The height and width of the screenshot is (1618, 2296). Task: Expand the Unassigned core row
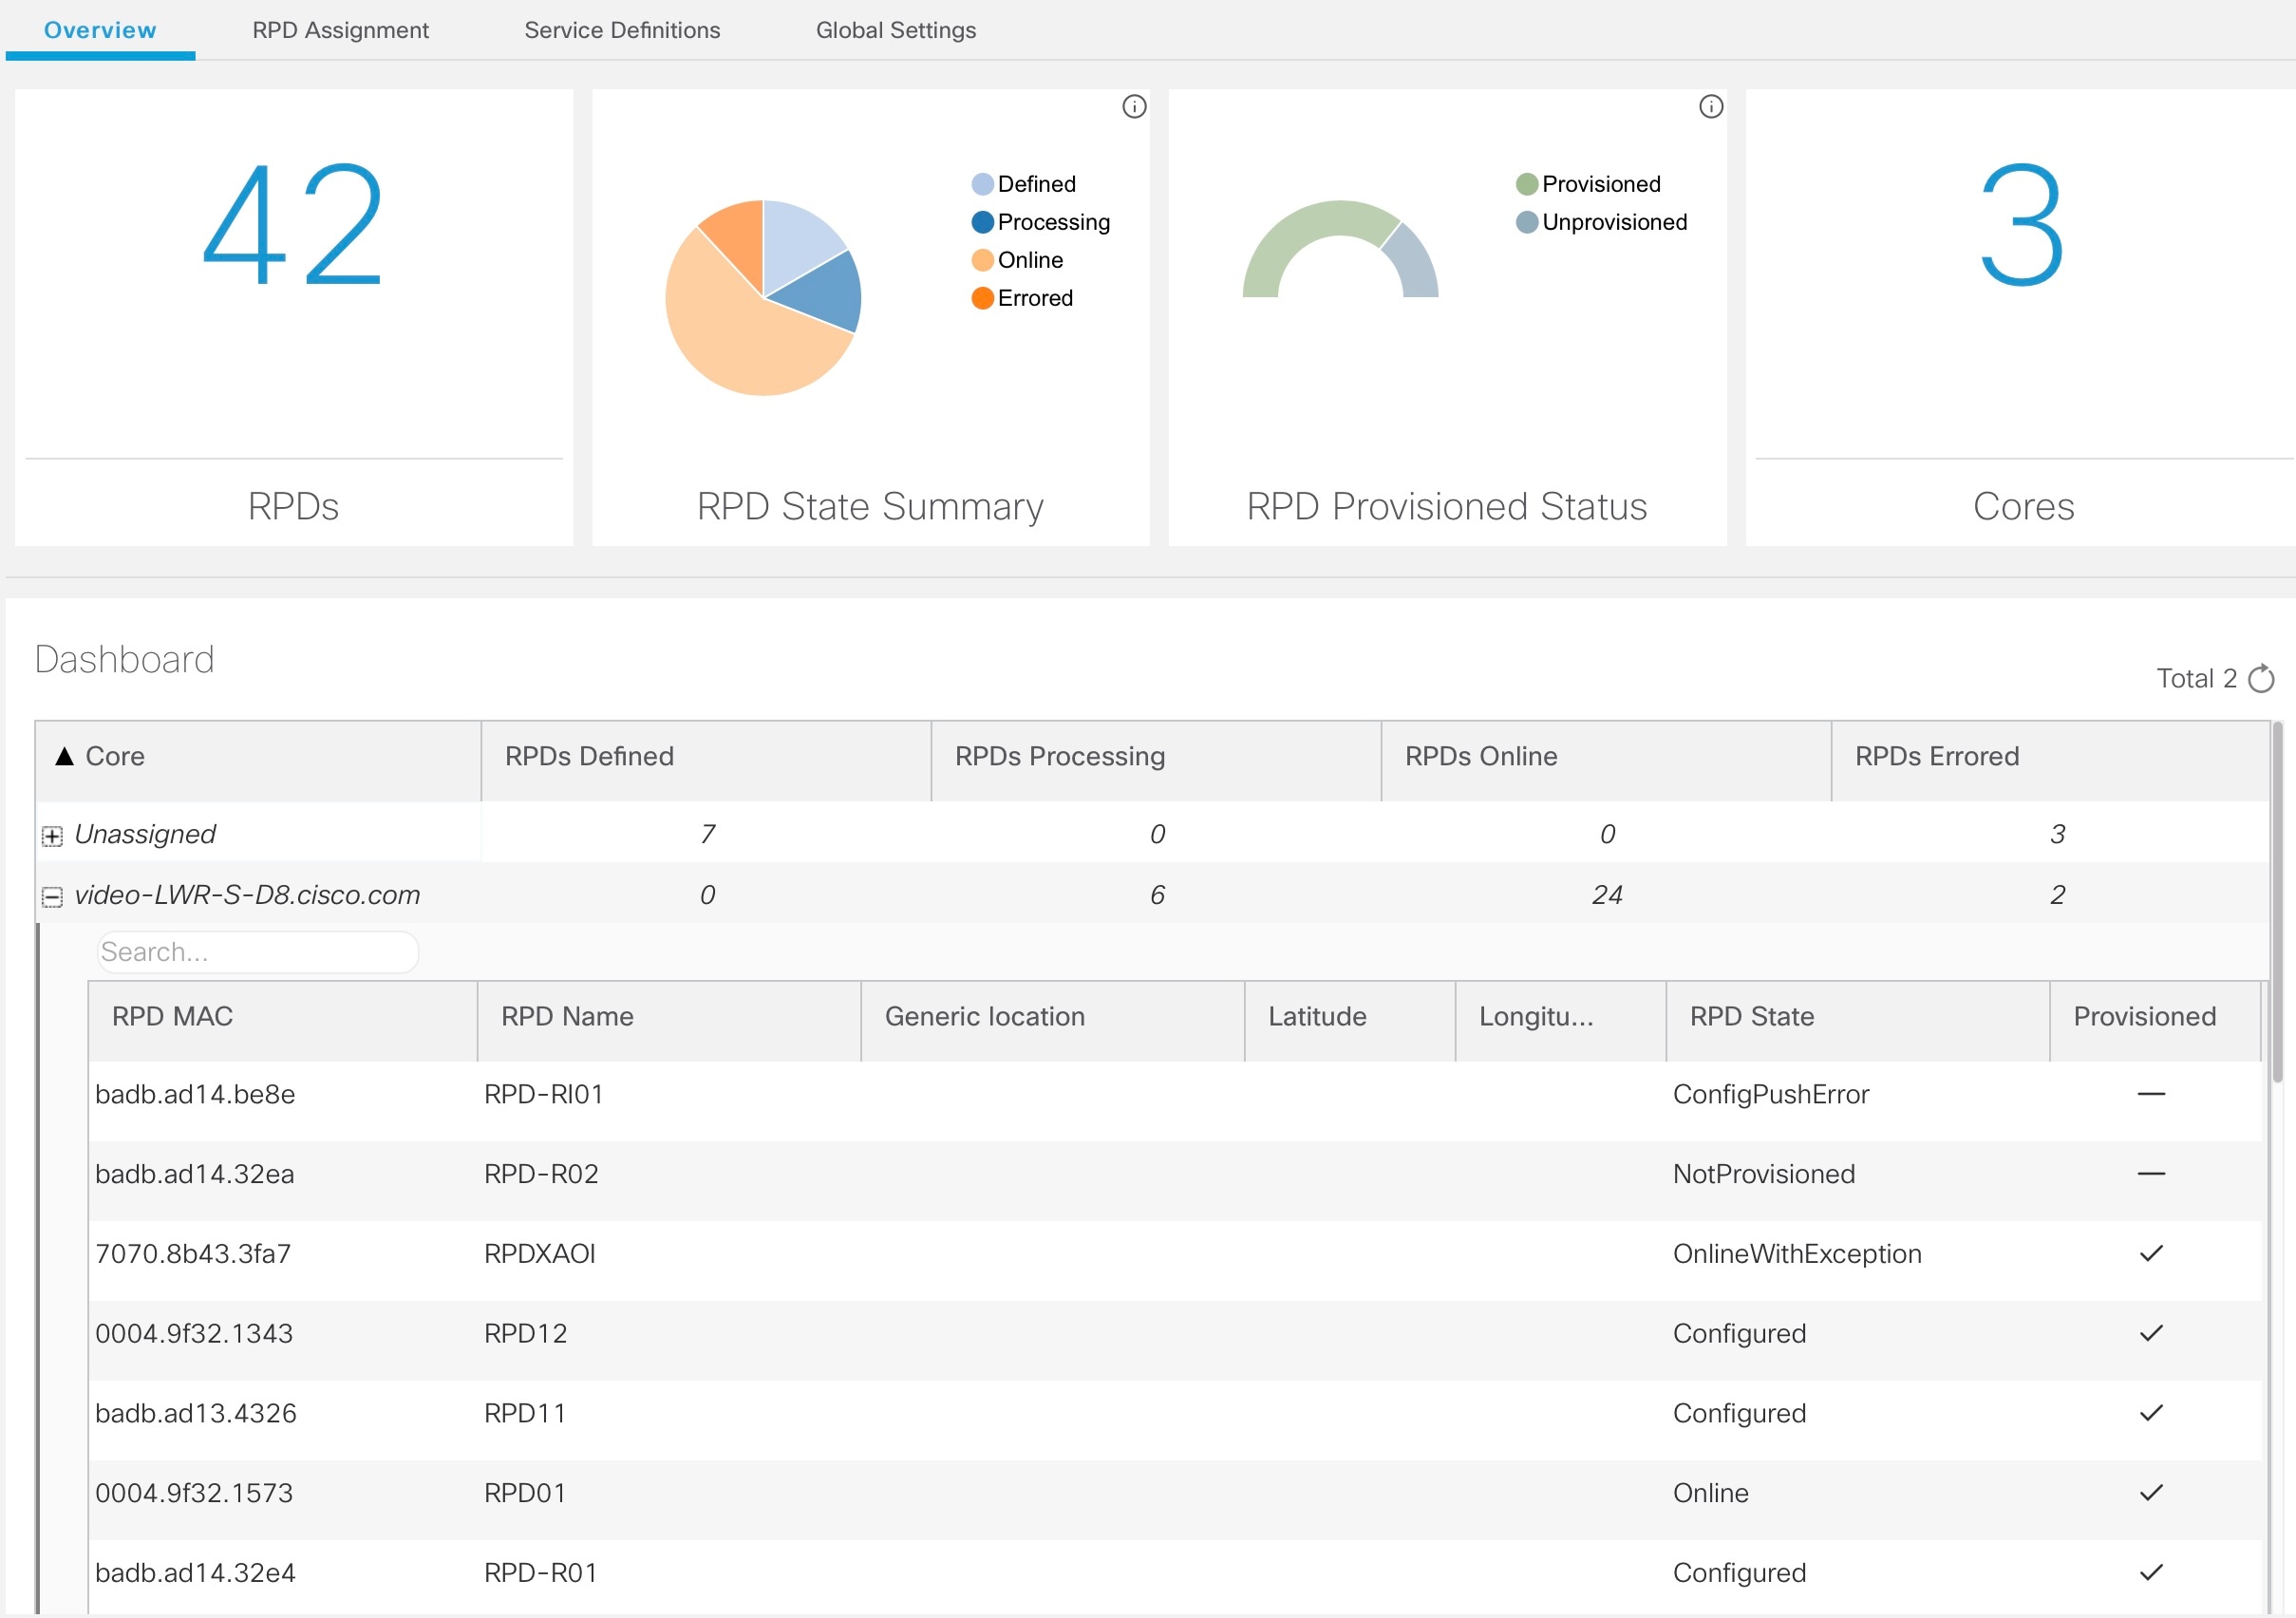53,834
